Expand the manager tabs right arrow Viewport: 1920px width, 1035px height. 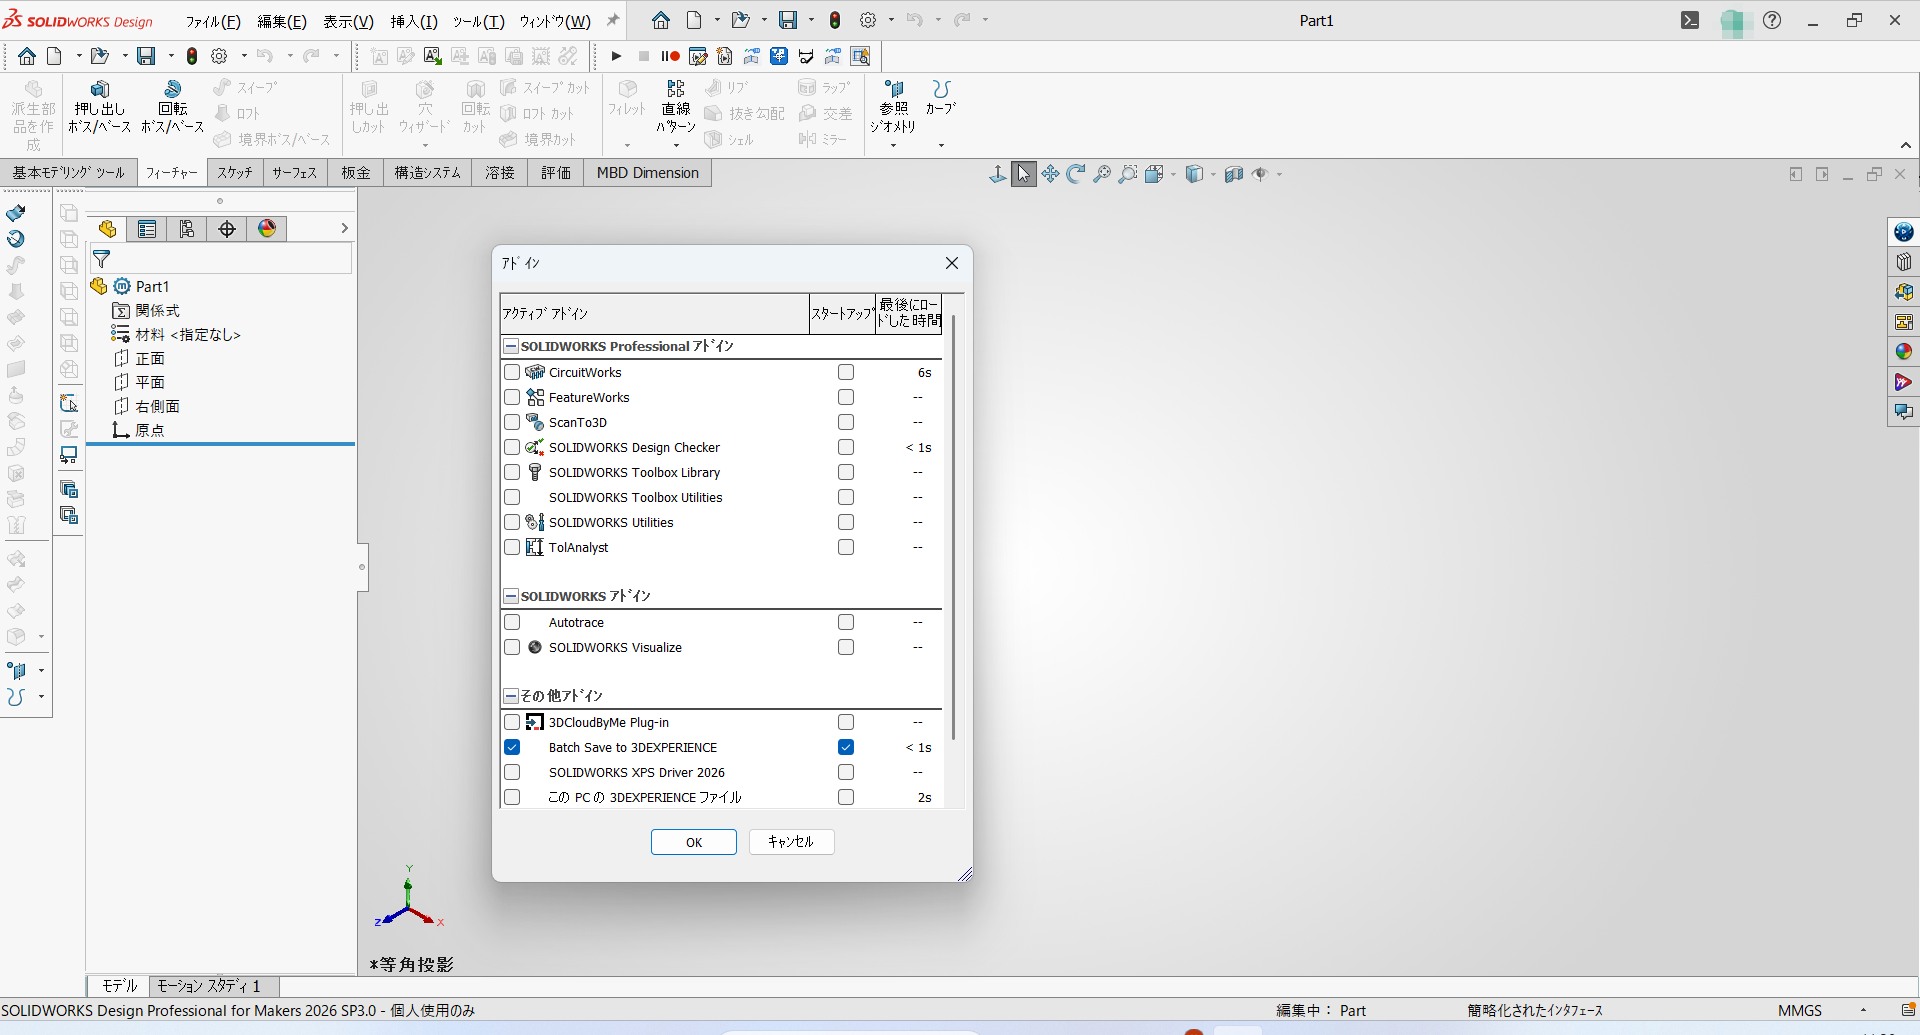click(344, 229)
